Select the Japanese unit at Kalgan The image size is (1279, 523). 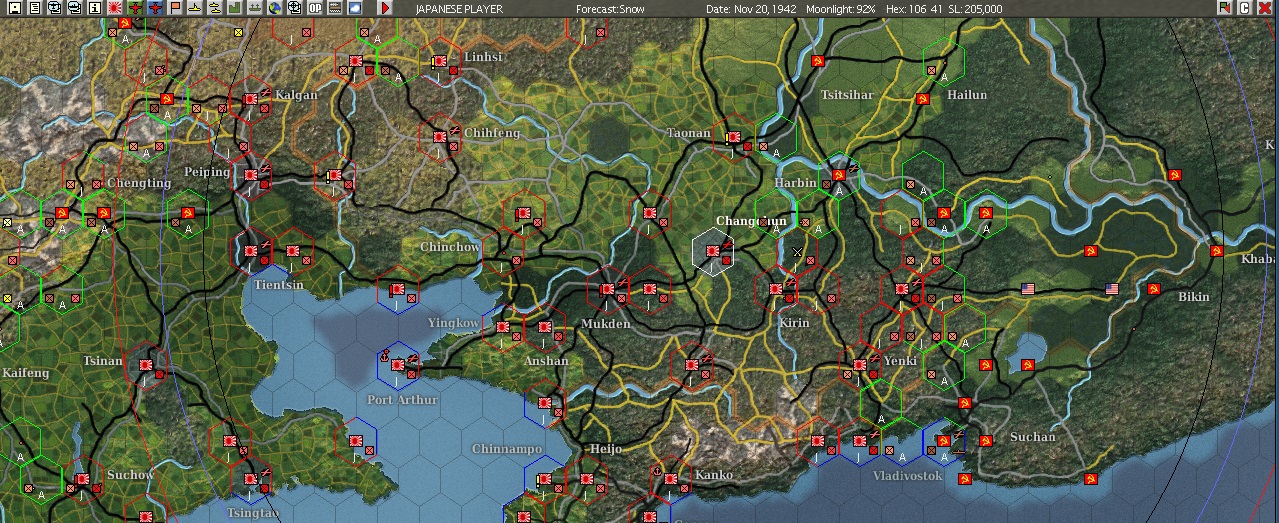[x=250, y=98]
